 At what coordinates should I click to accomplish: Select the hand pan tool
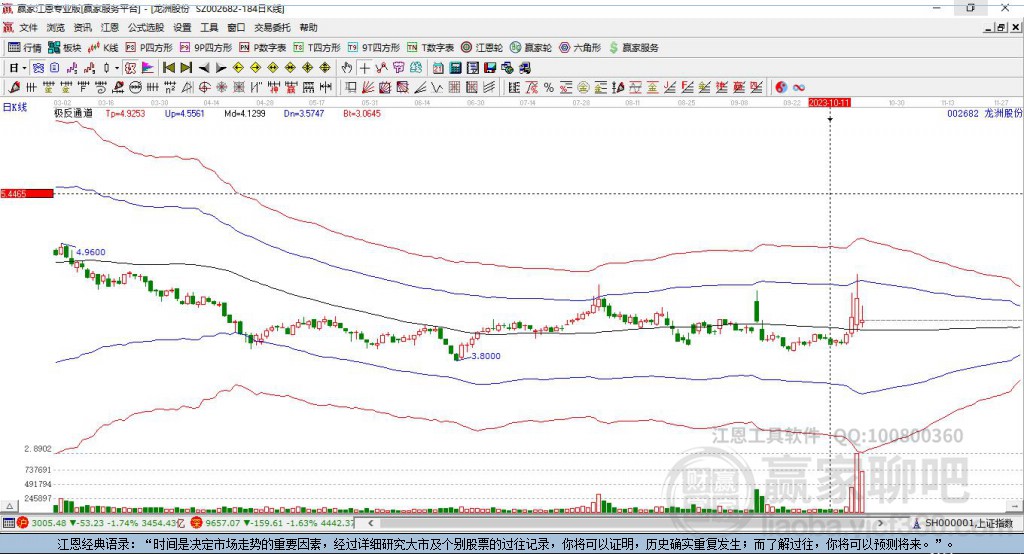pos(347,68)
